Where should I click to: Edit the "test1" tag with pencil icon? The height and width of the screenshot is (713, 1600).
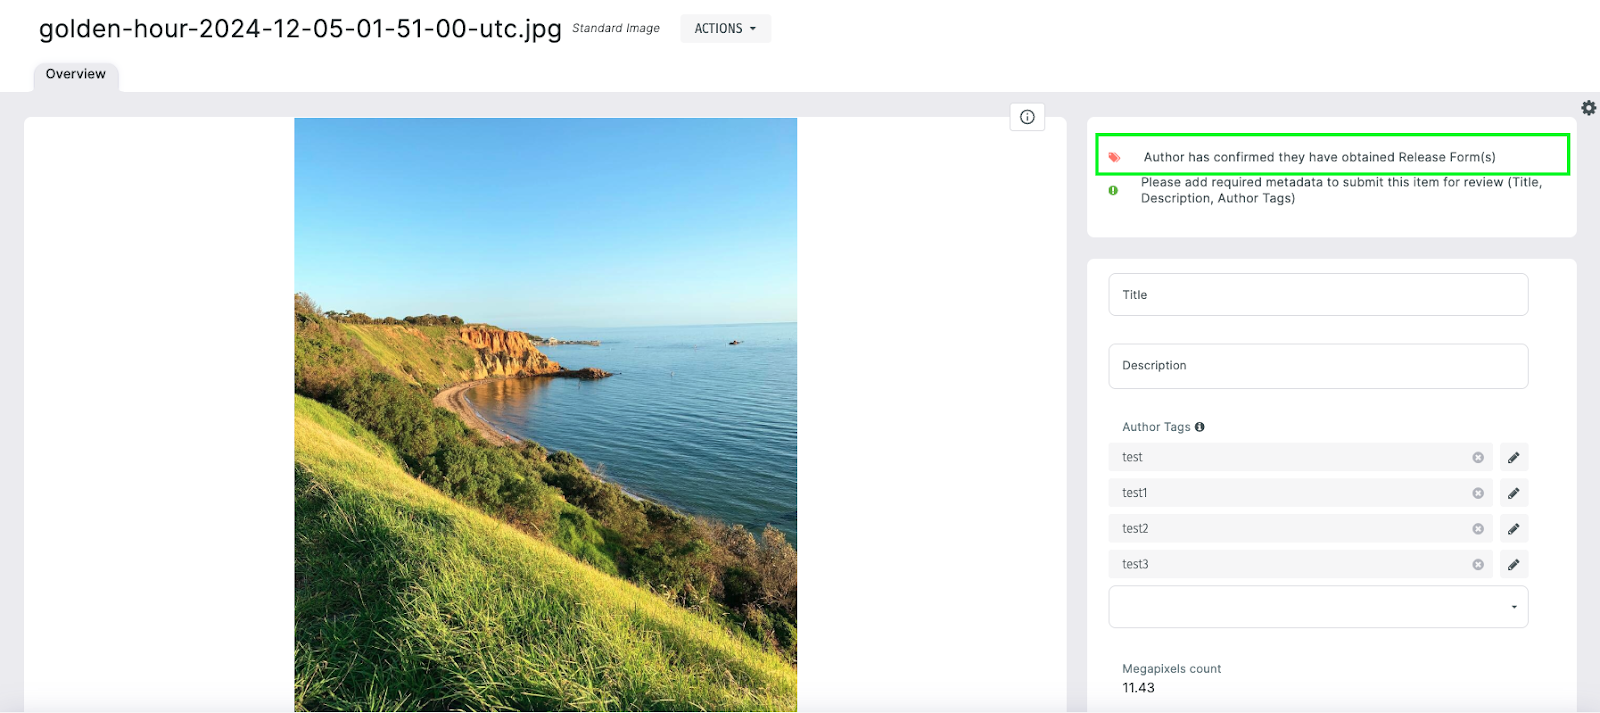tap(1513, 493)
